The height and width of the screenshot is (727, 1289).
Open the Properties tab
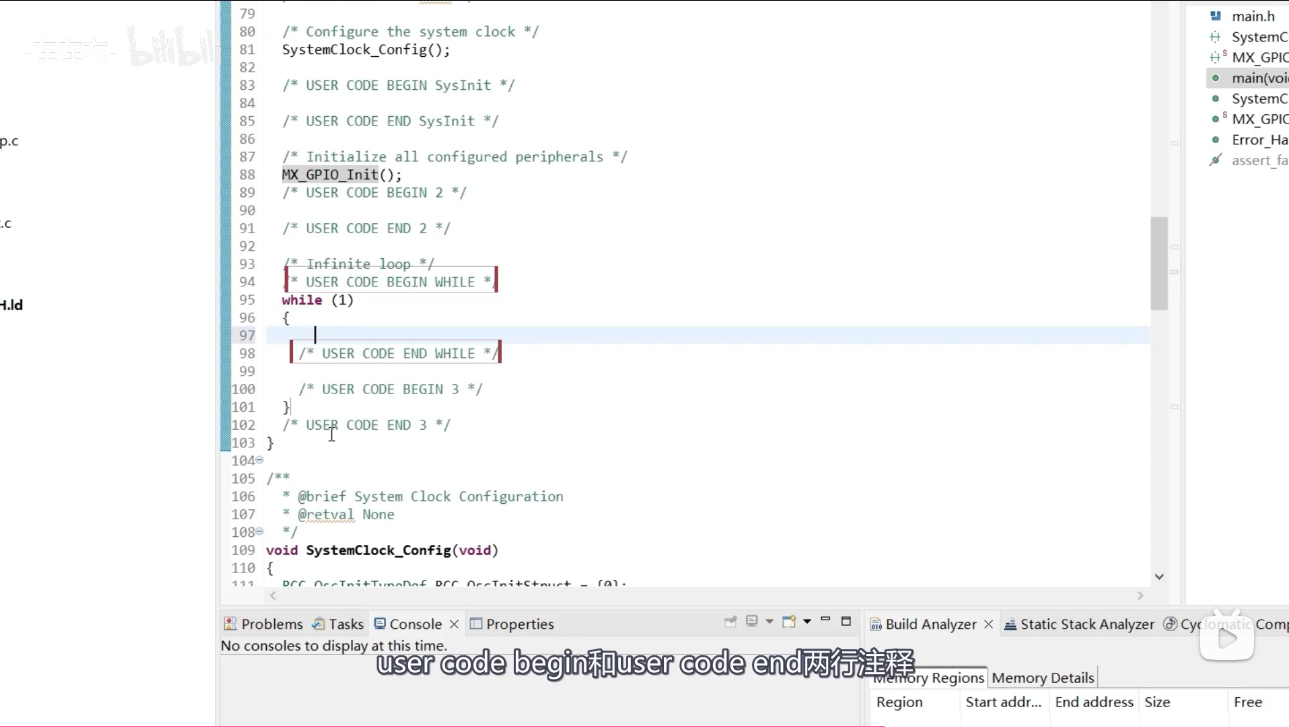pos(511,624)
